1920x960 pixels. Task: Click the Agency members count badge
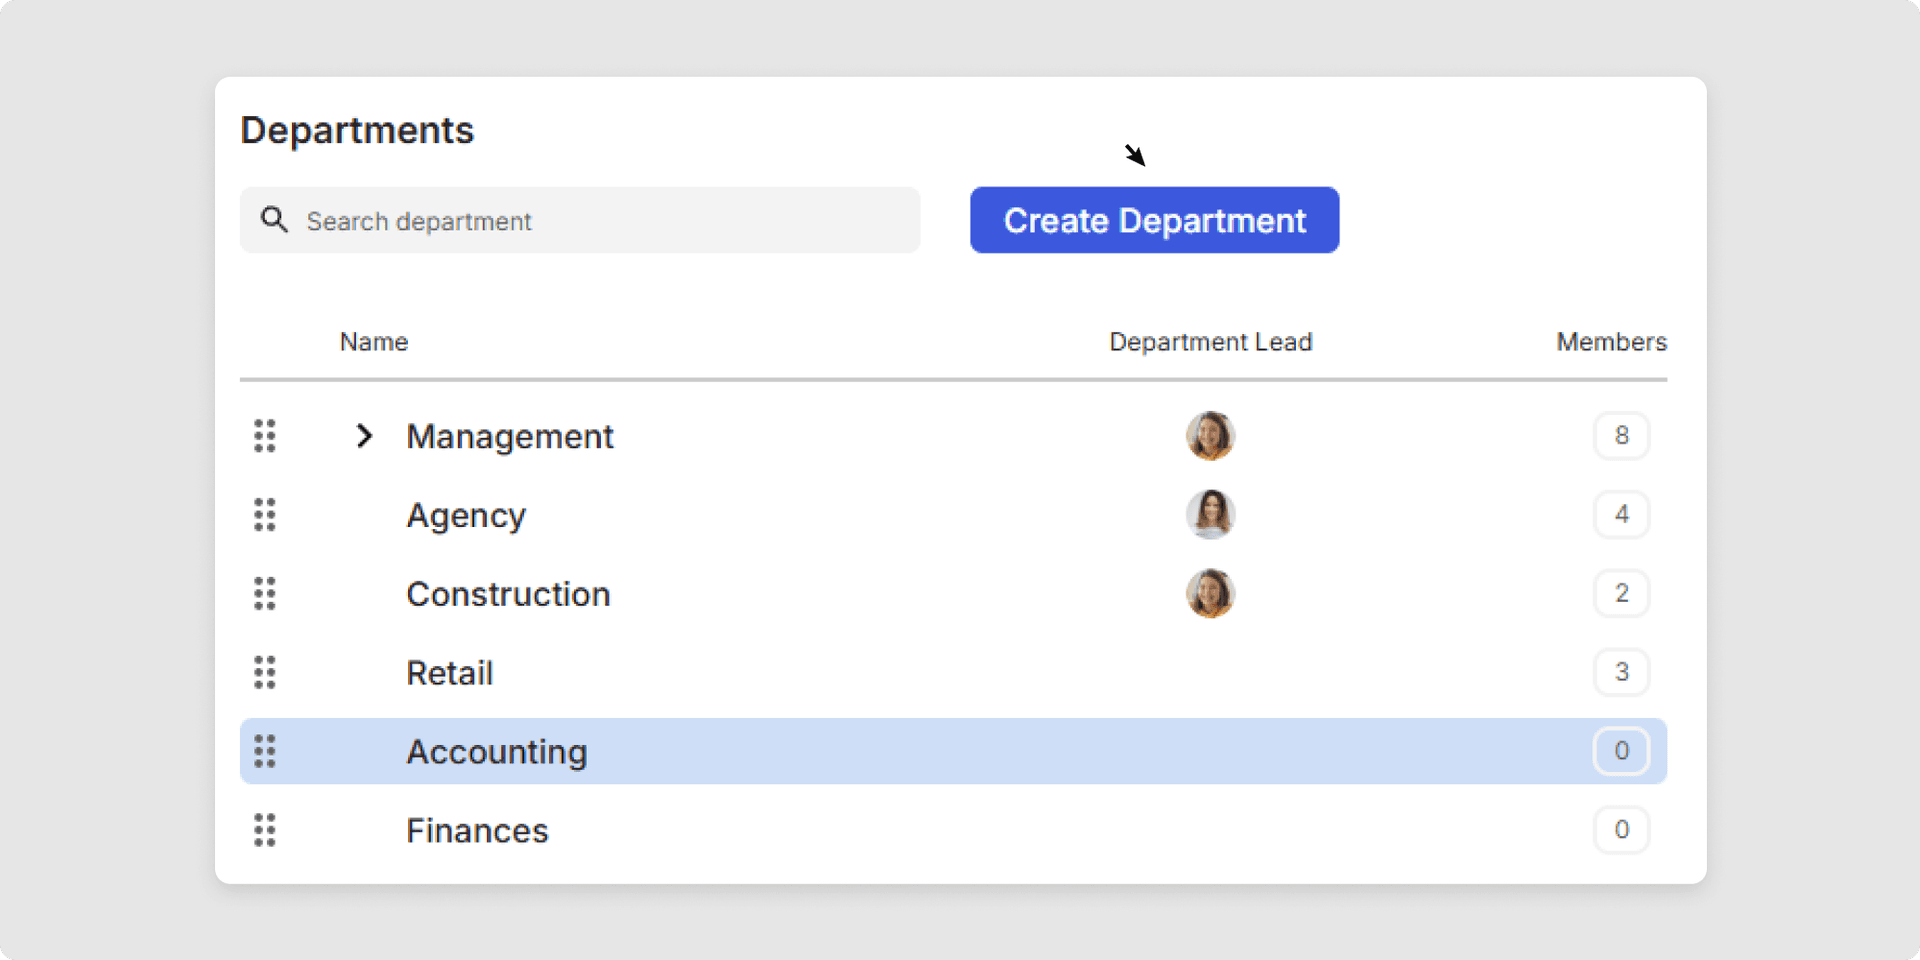(1621, 515)
